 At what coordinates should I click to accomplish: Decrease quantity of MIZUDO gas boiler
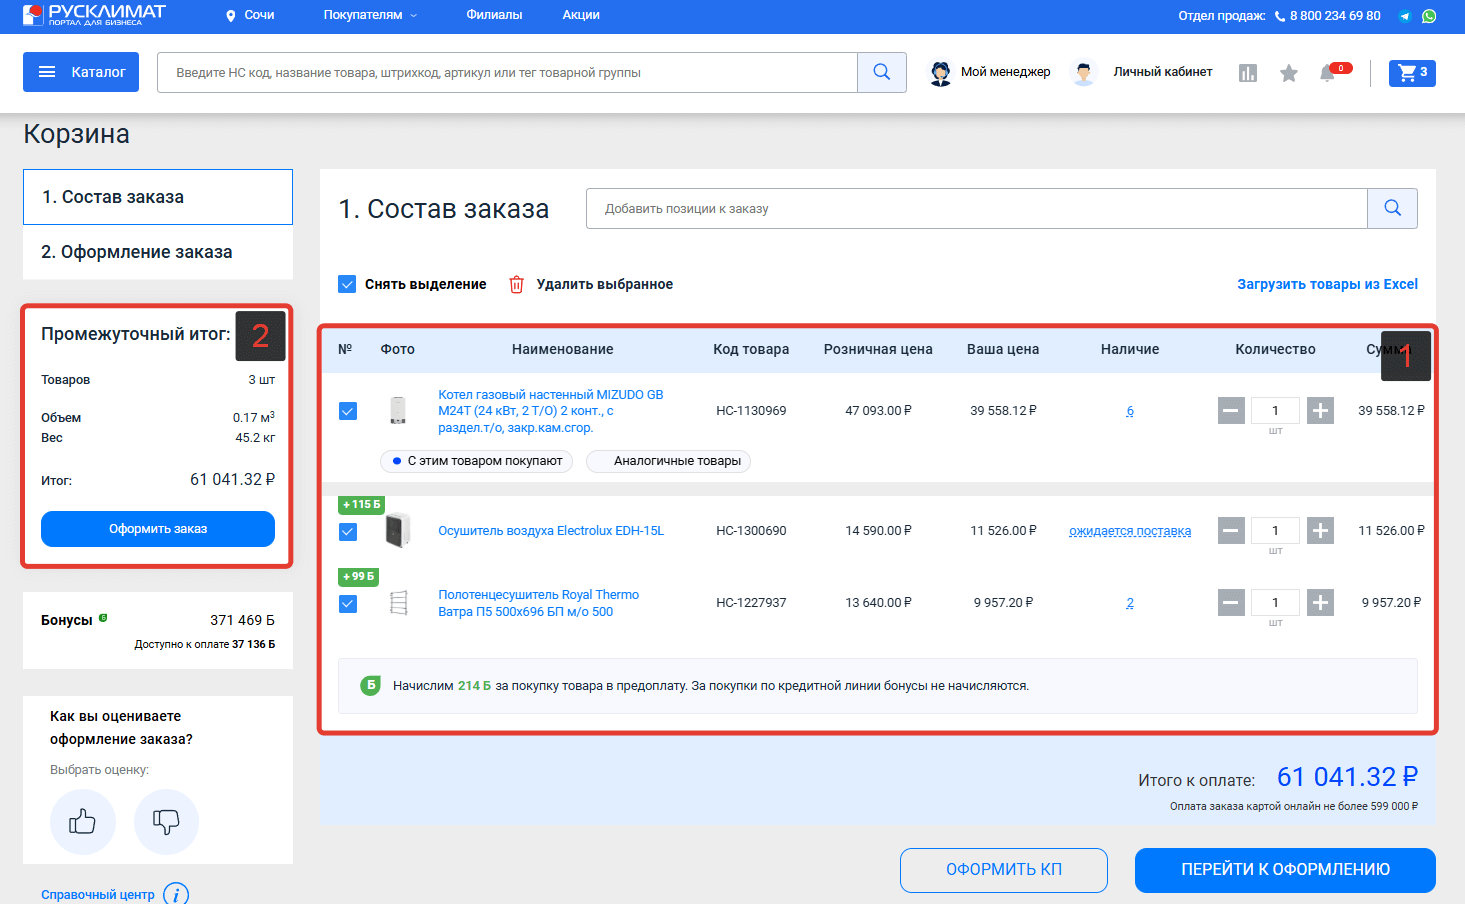click(x=1231, y=410)
